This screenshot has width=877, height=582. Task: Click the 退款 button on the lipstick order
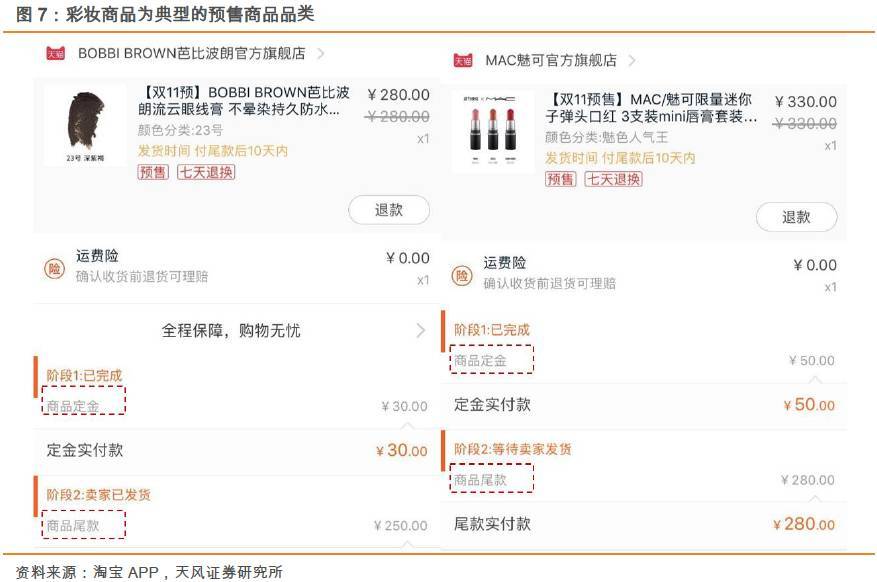pos(798,217)
